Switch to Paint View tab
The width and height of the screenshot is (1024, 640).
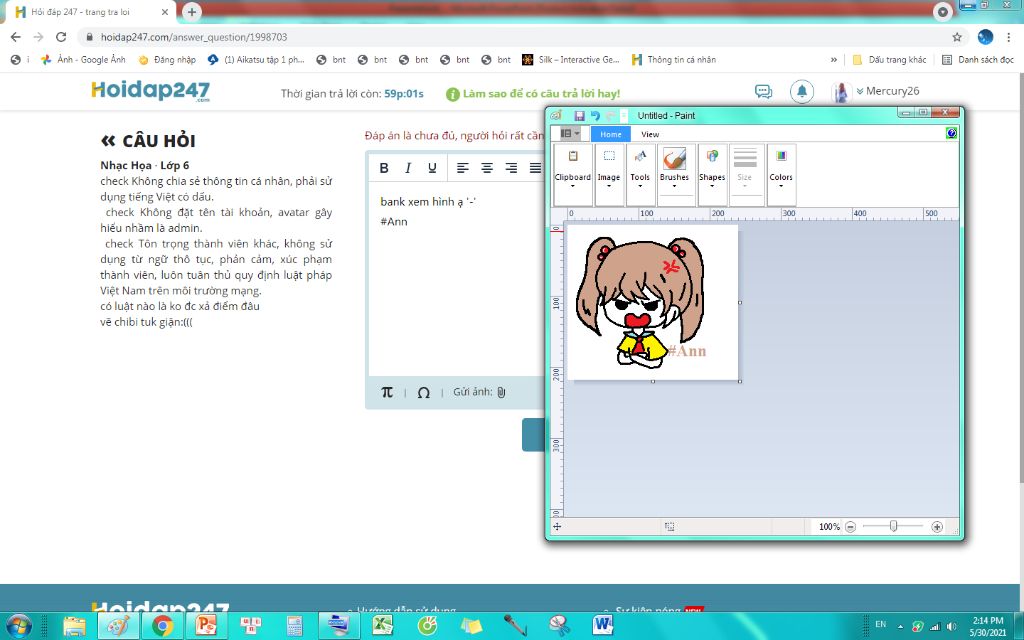tap(650, 134)
